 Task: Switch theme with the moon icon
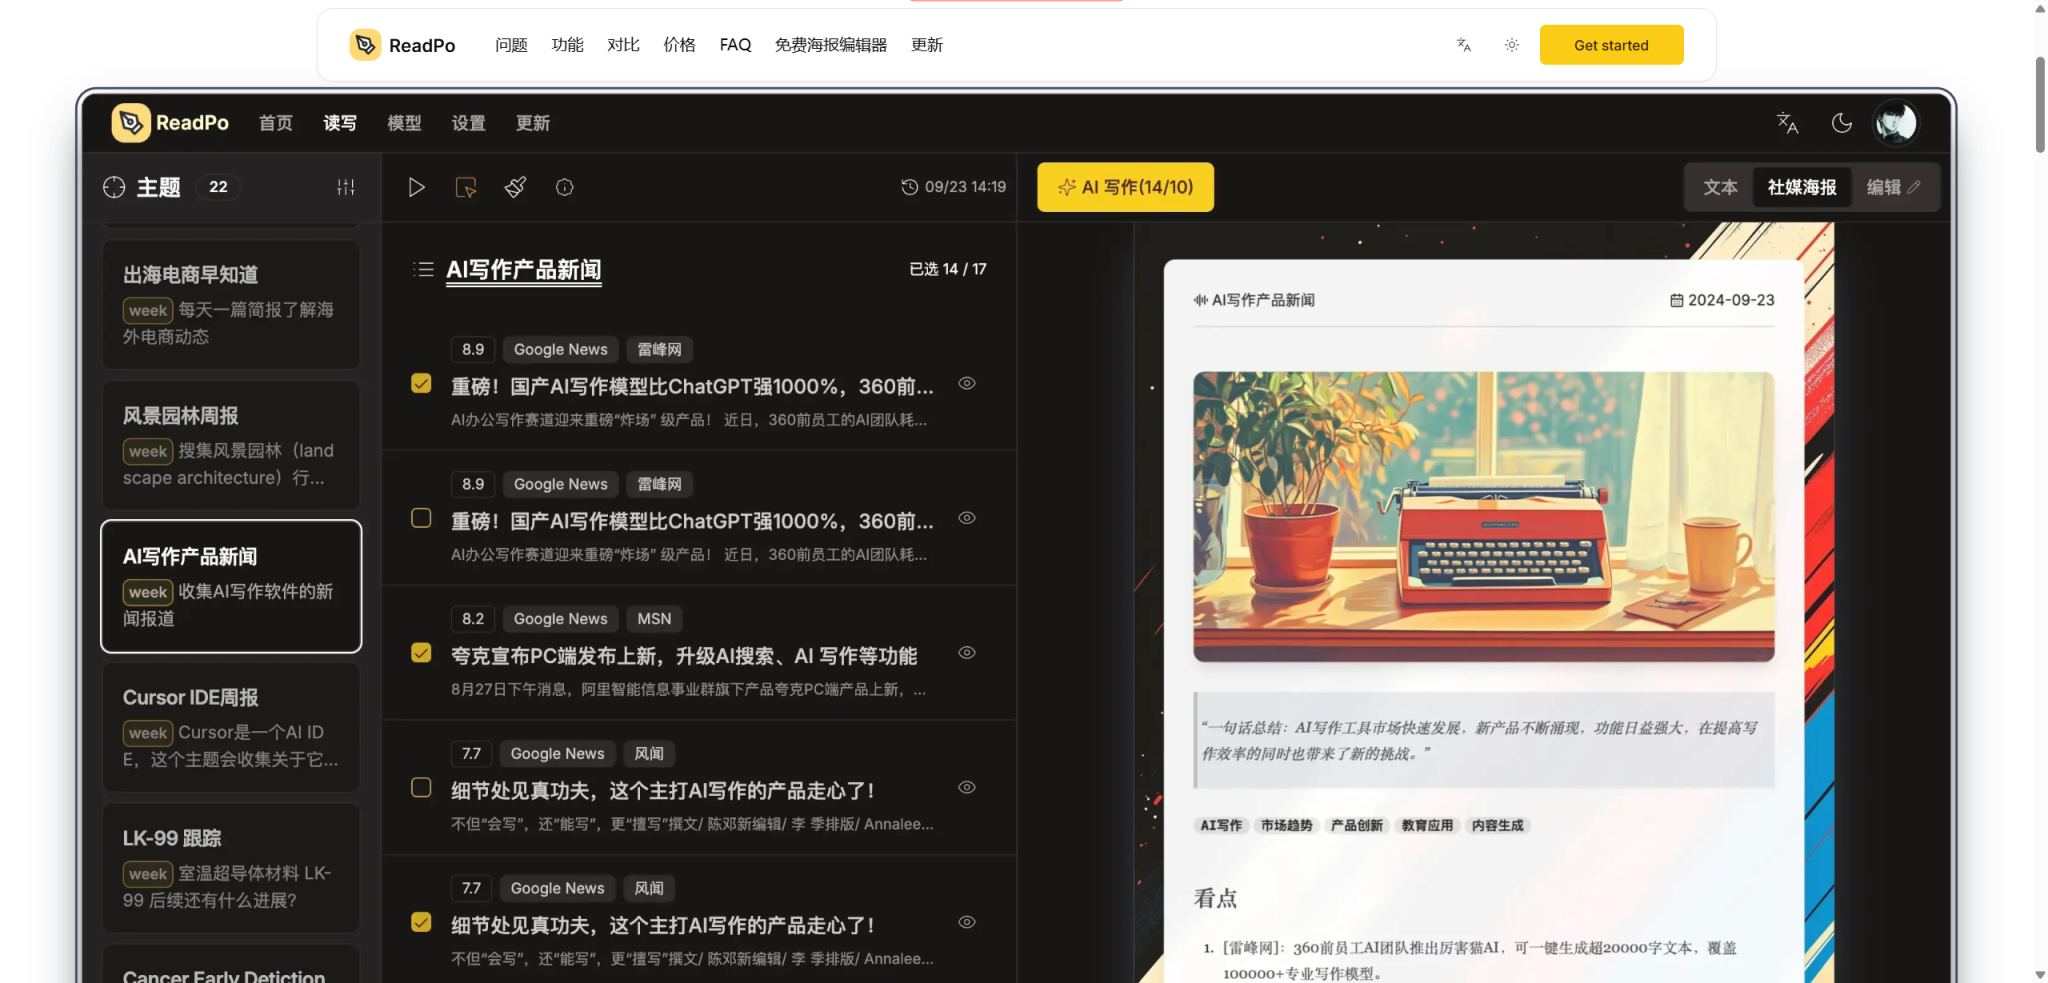coord(1841,123)
